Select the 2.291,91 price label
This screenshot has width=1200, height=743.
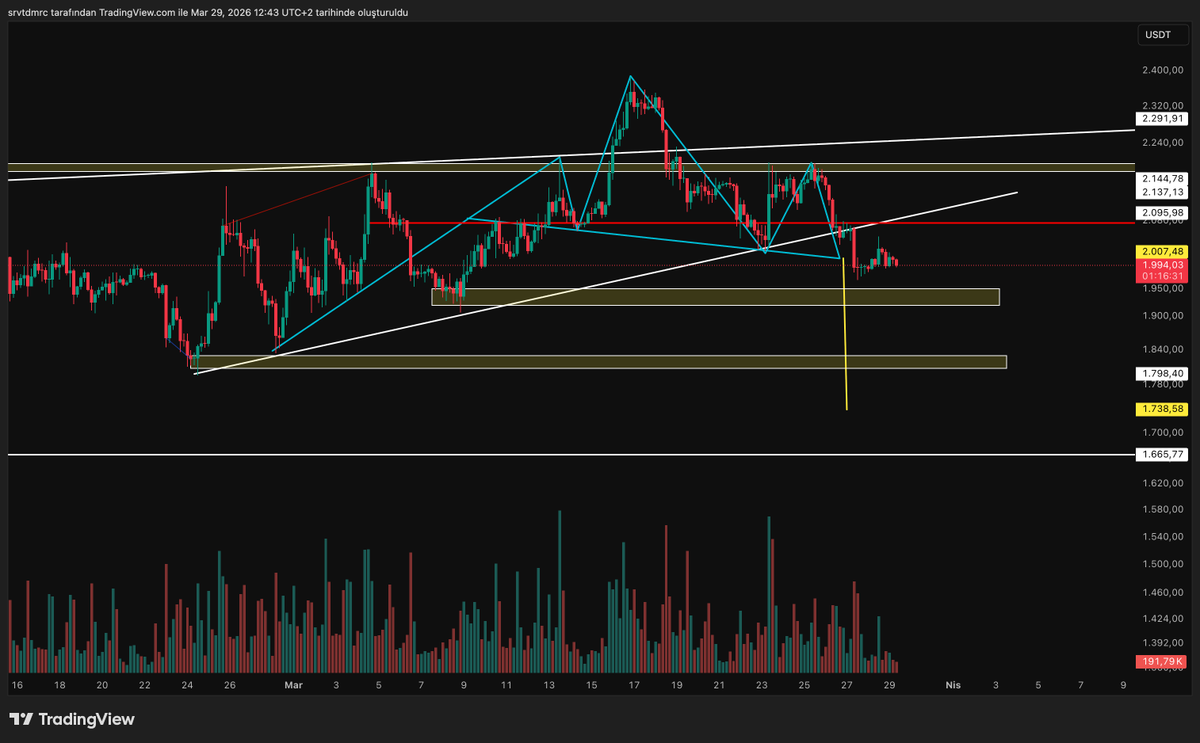(1163, 119)
